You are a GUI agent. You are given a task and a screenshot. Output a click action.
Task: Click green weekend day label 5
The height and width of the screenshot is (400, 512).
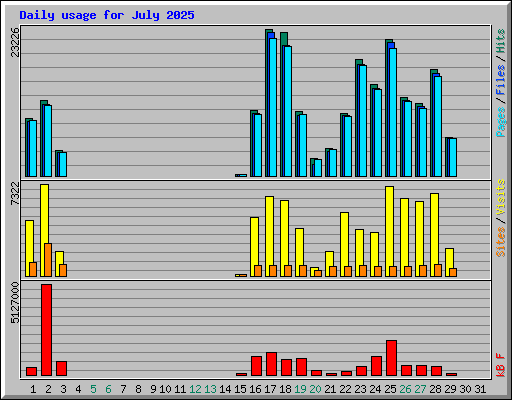click(93, 389)
